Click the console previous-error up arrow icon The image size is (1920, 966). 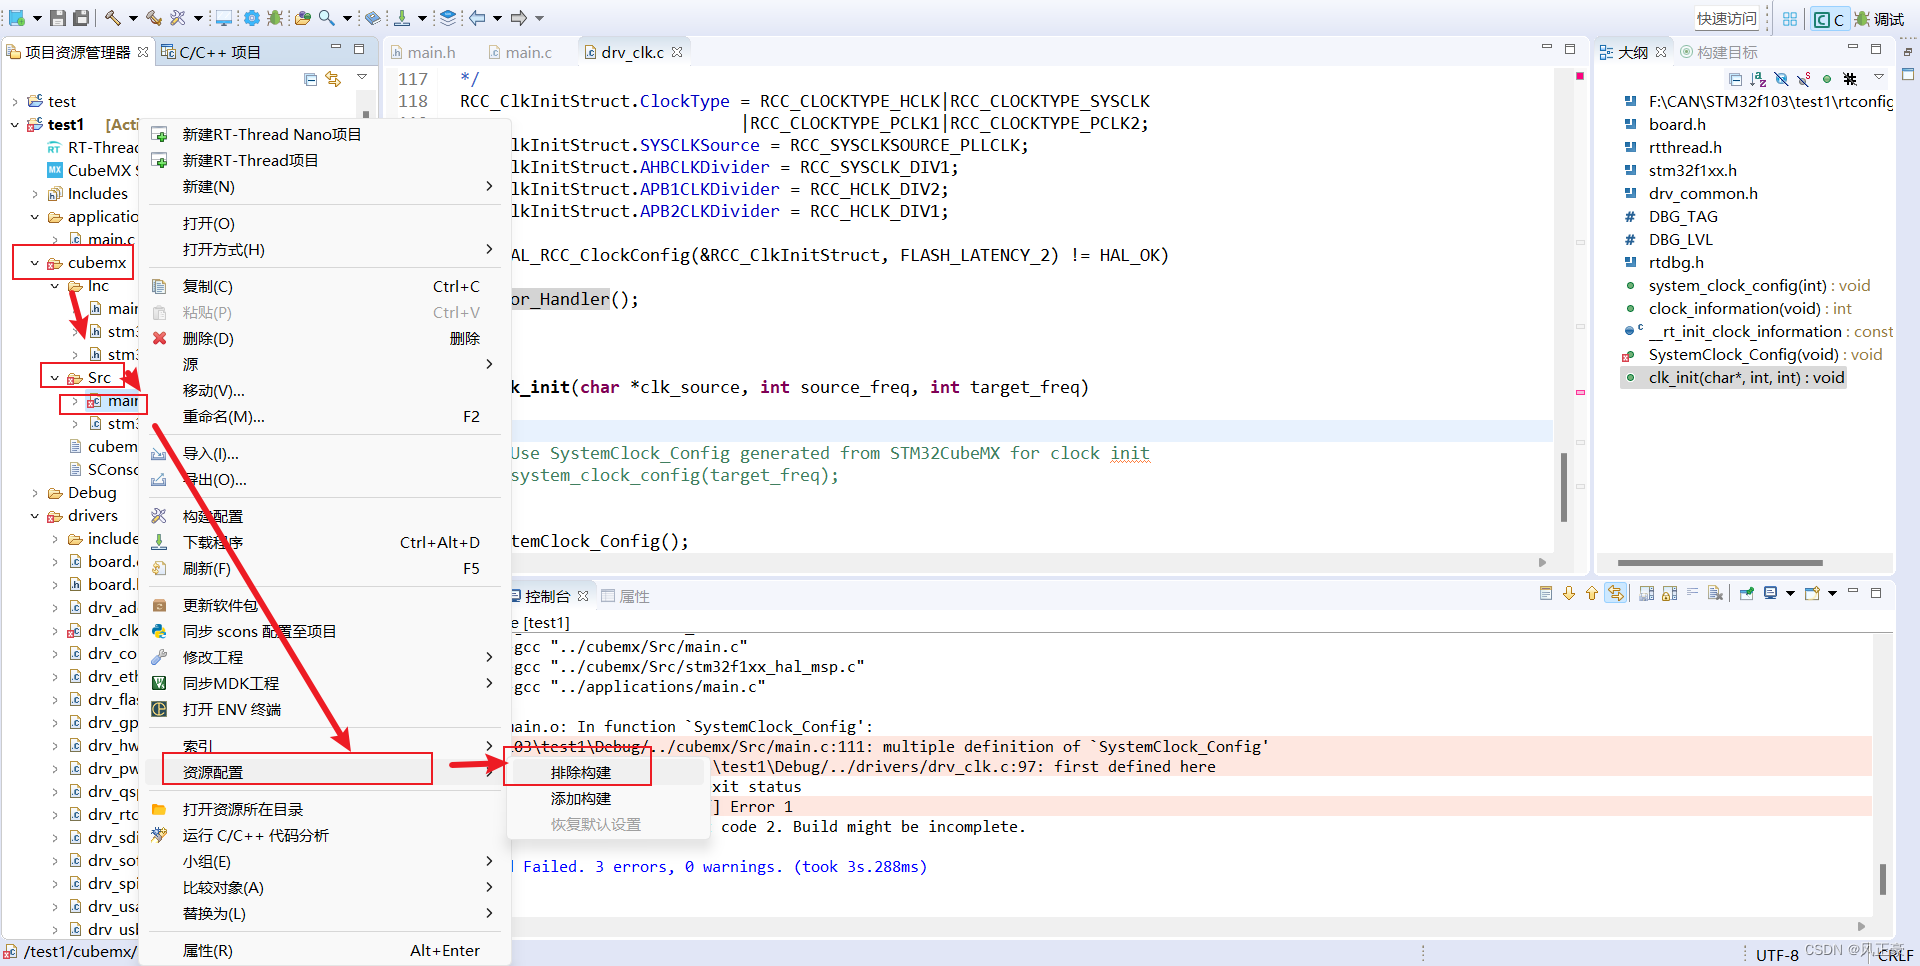click(1592, 593)
